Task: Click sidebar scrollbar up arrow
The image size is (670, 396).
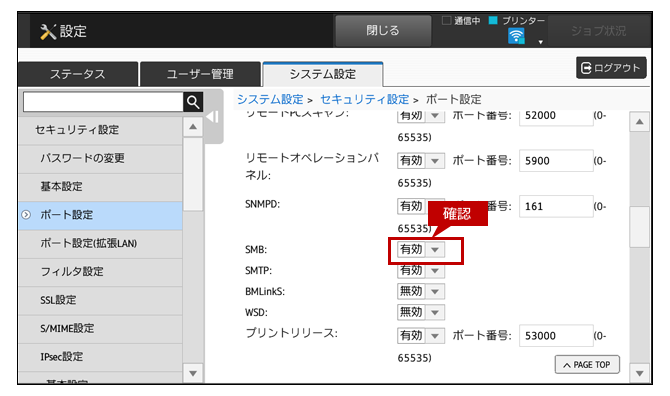Action: (x=193, y=127)
